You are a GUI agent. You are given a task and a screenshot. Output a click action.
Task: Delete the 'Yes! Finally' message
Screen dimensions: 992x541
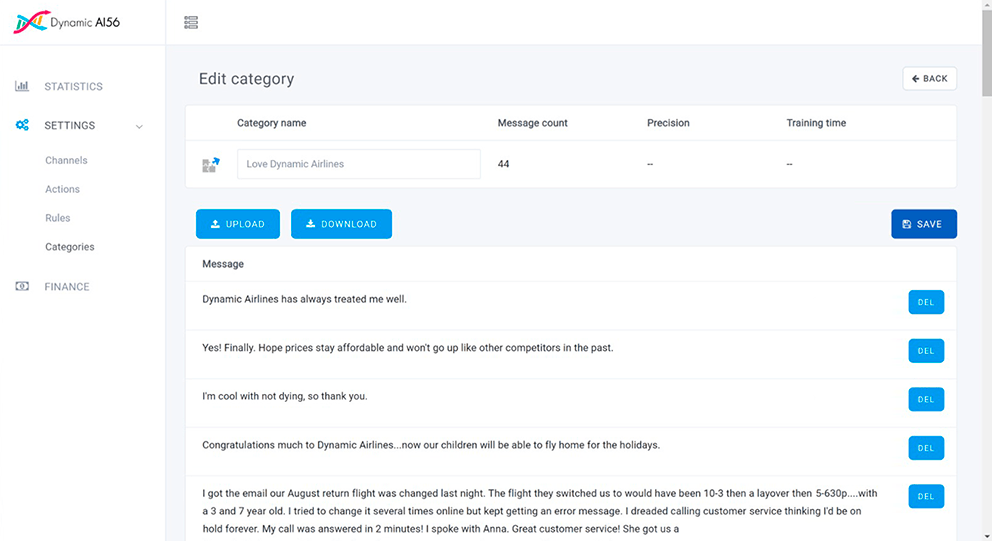[x=926, y=351]
